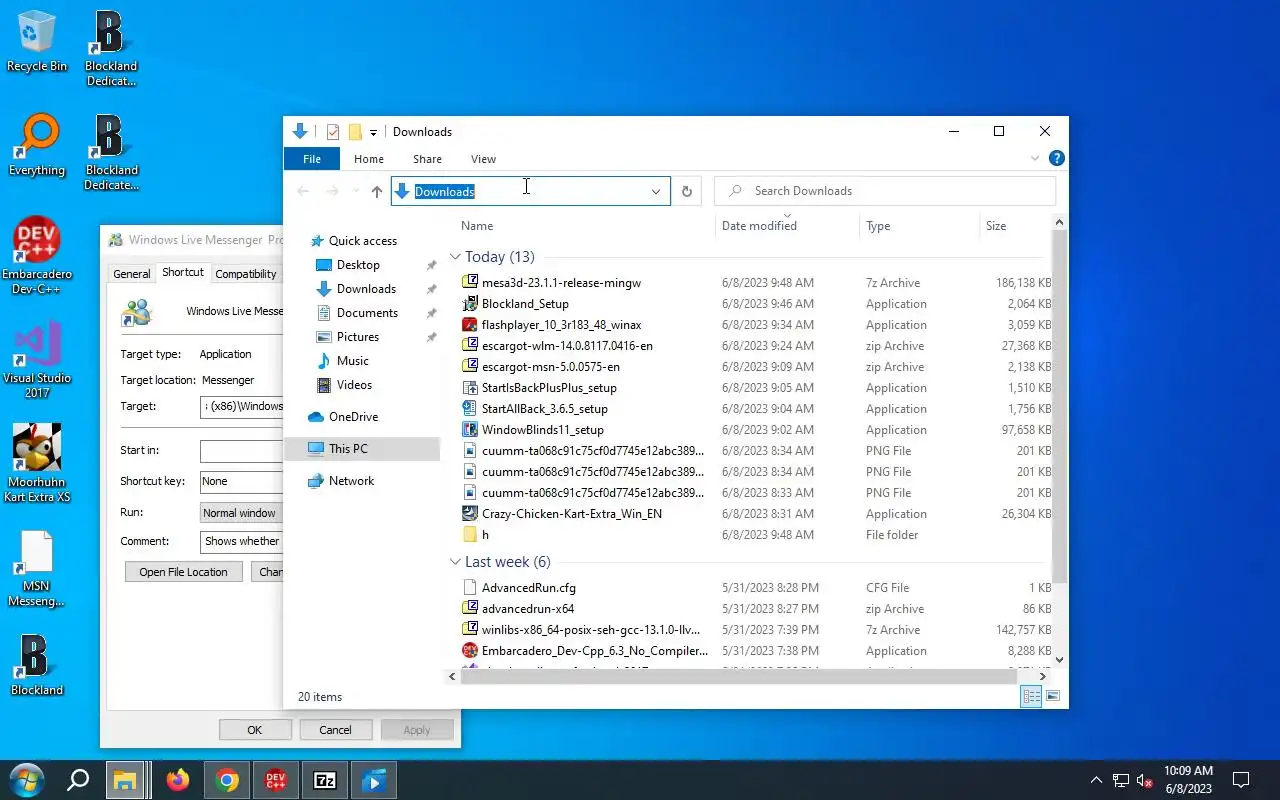Image resolution: width=1280 pixels, height=800 pixels.
Task: Open Dev-C++ from the taskbar
Action: [x=276, y=780]
